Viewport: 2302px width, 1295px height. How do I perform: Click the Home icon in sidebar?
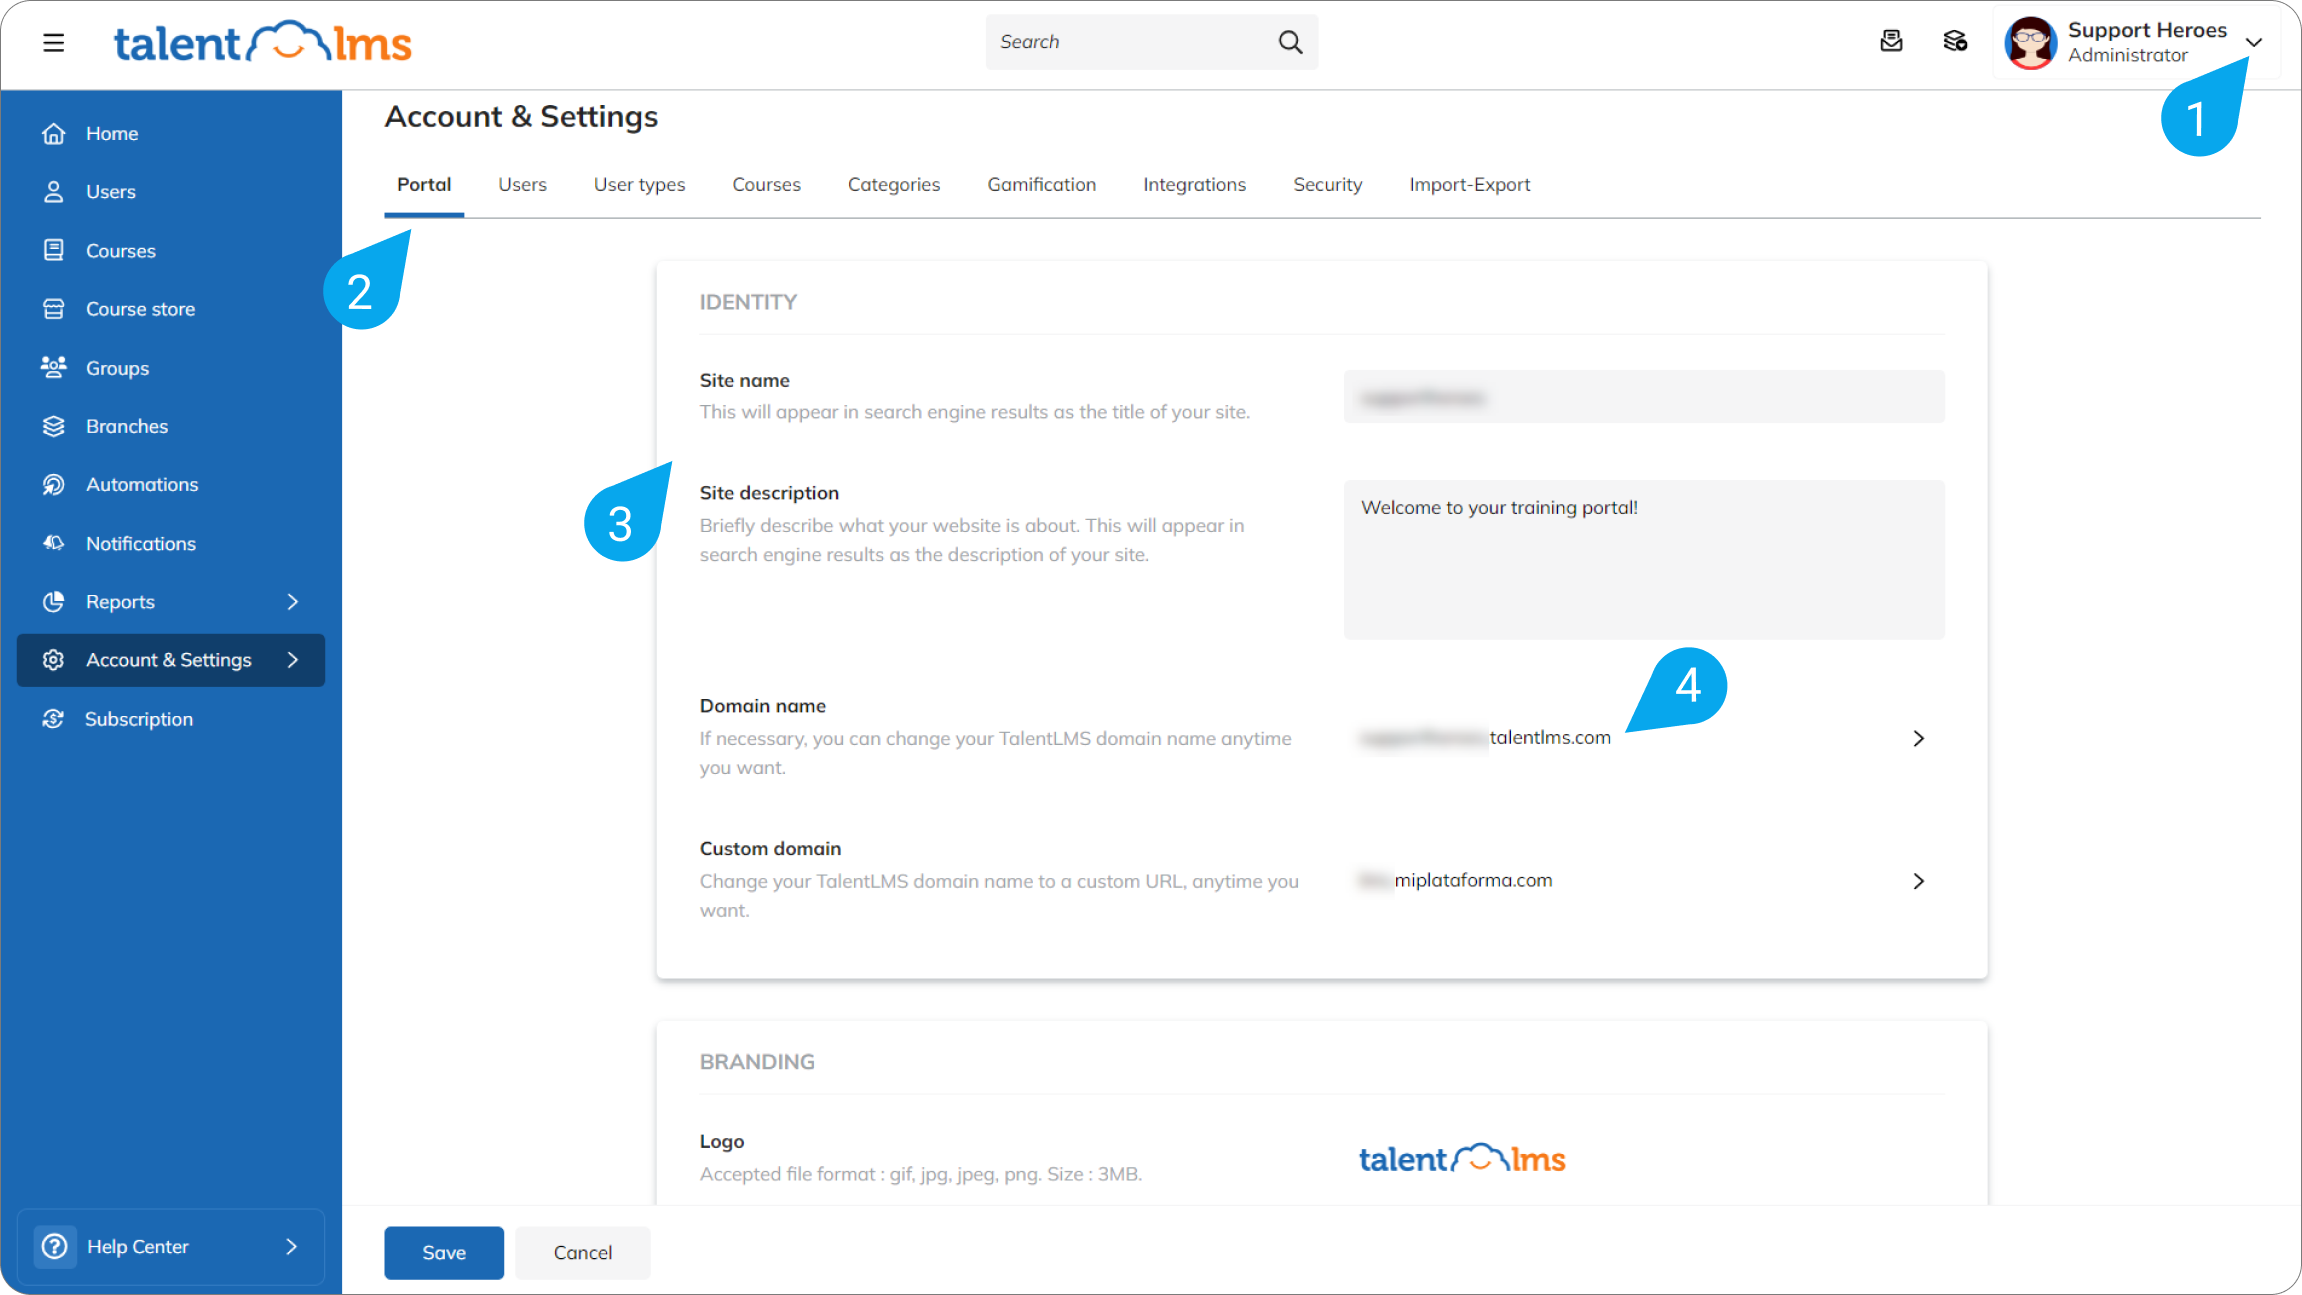click(54, 133)
